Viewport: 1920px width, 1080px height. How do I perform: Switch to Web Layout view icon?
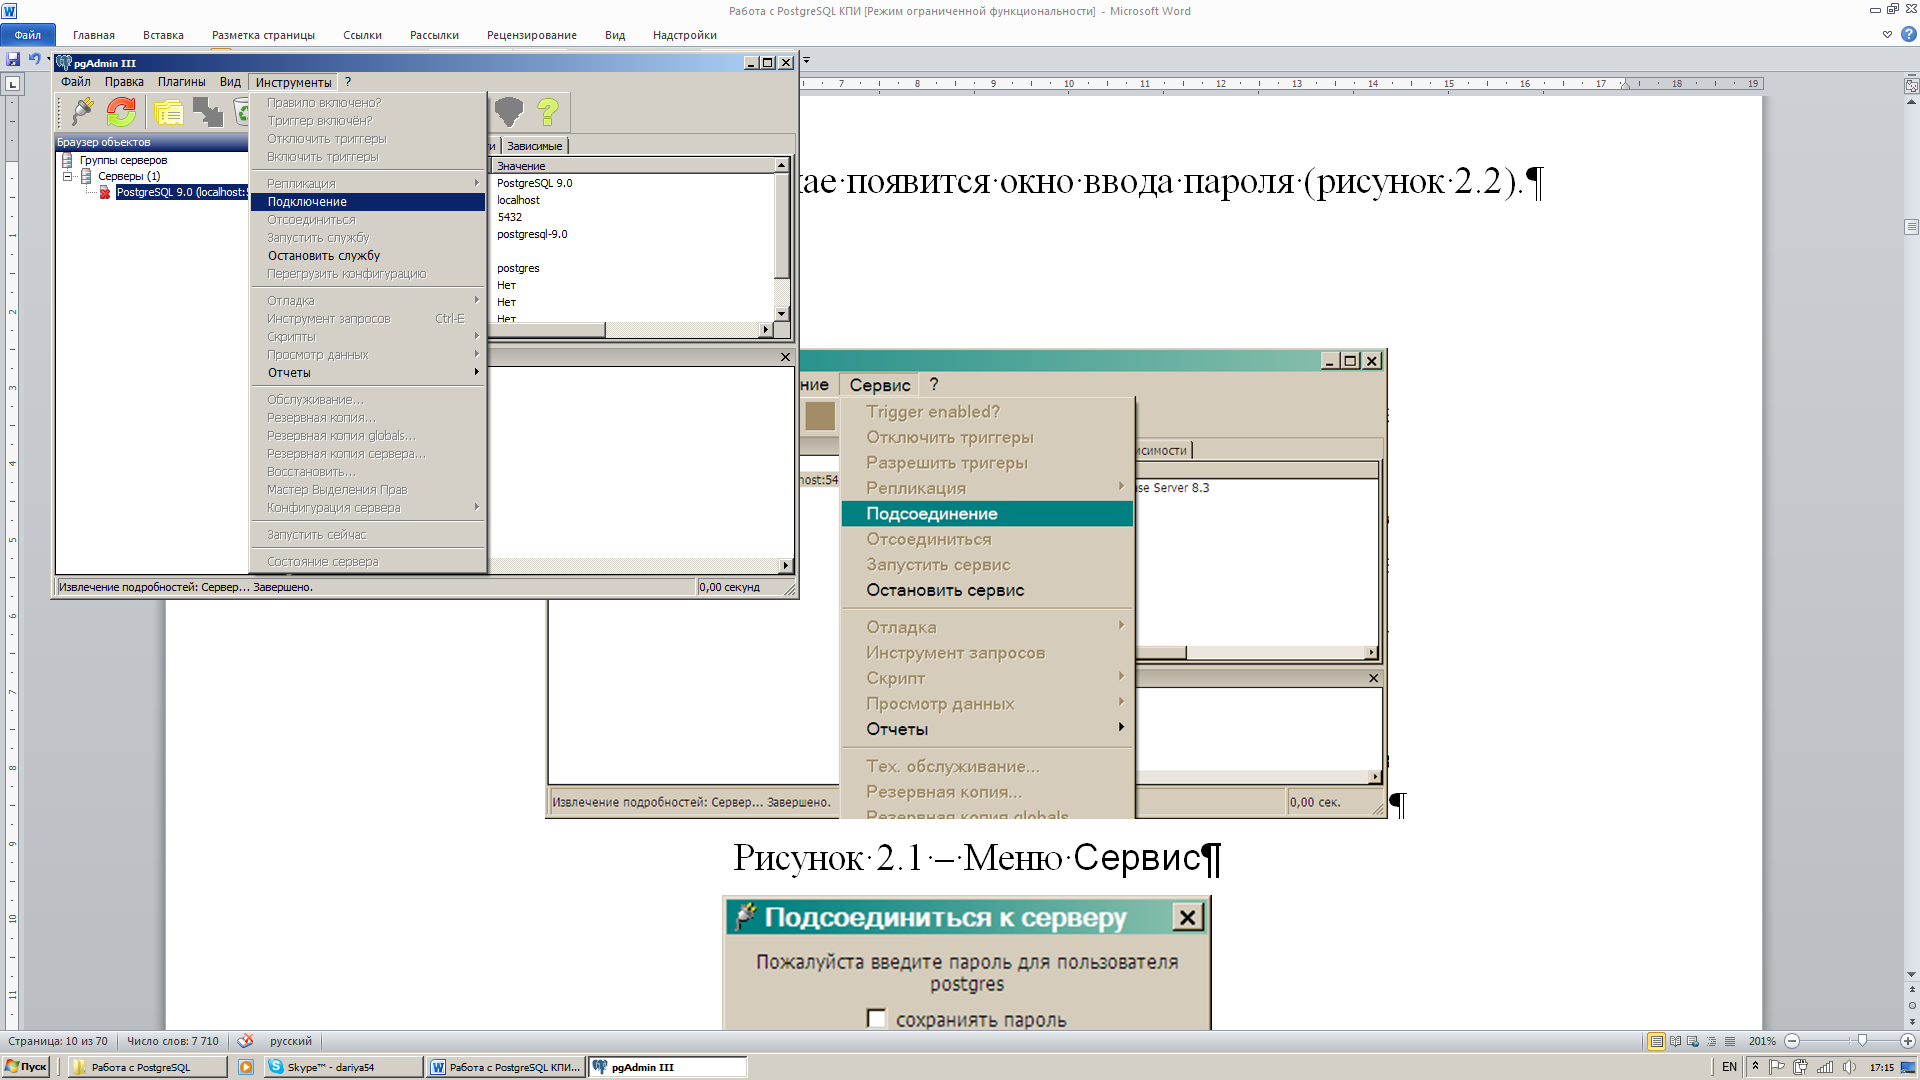click(1693, 1041)
